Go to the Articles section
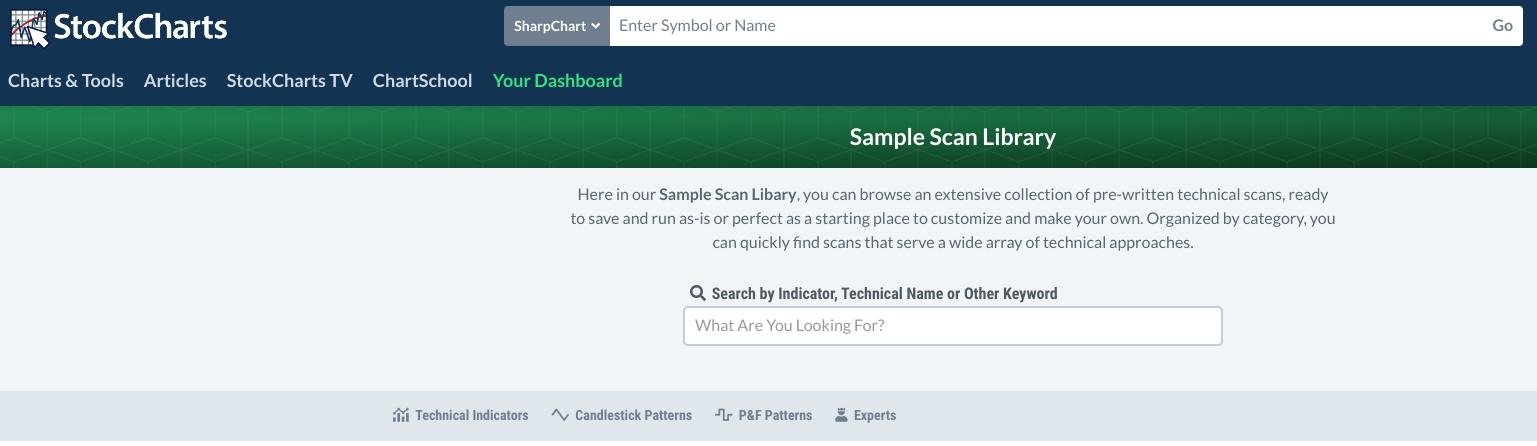 coord(175,81)
